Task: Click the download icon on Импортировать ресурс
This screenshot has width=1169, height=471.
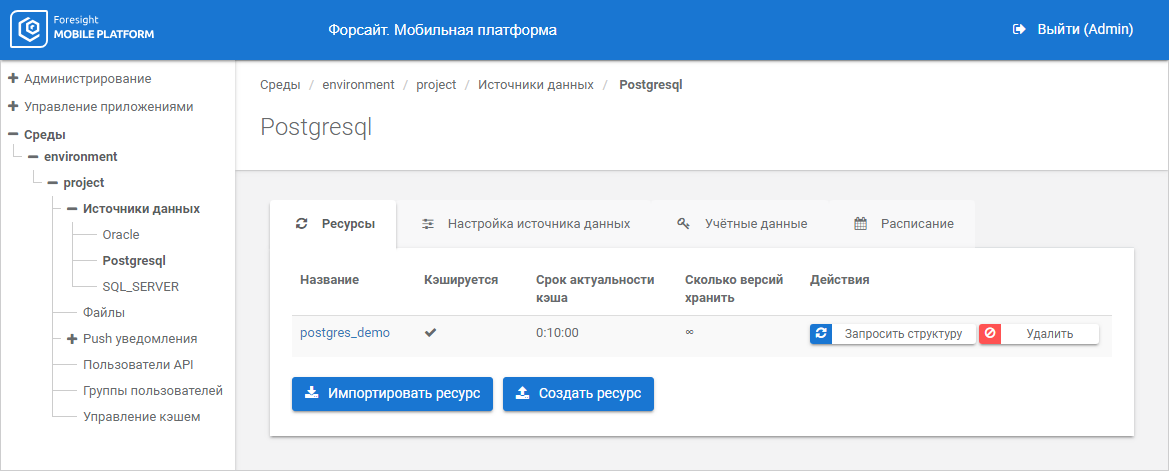Action: 312,394
